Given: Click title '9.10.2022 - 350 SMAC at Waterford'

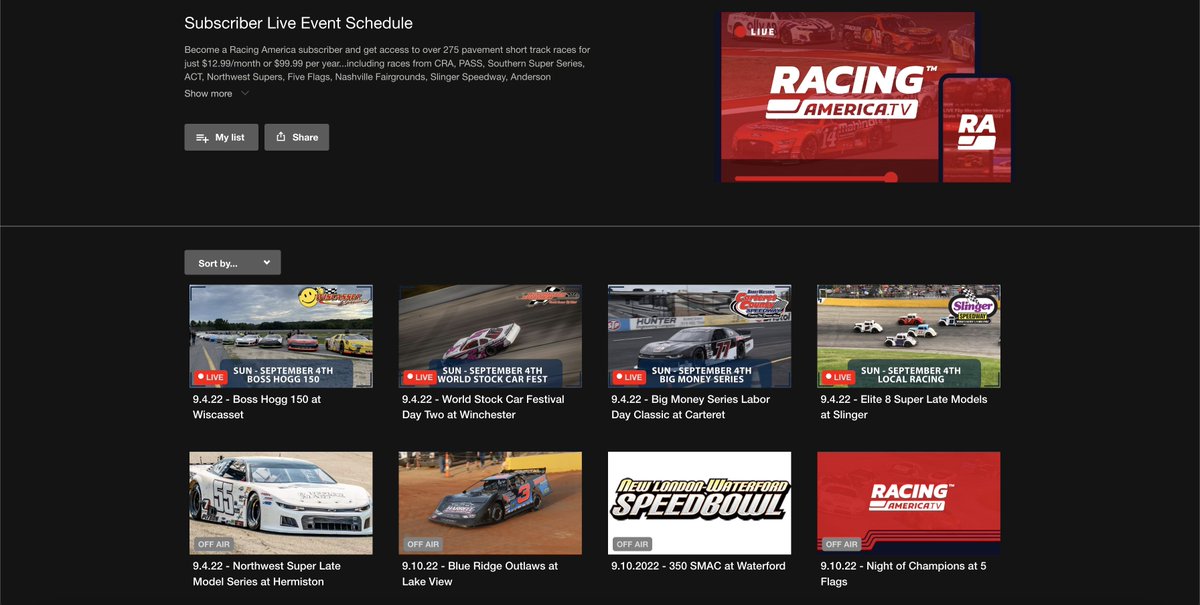Looking at the screenshot, I should [698, 566].
